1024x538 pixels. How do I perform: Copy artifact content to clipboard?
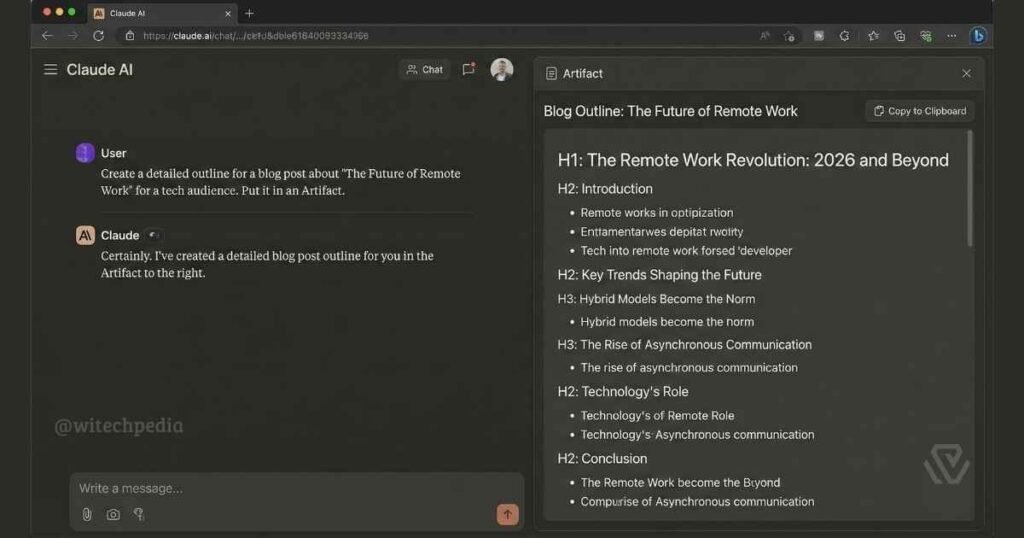920,111
